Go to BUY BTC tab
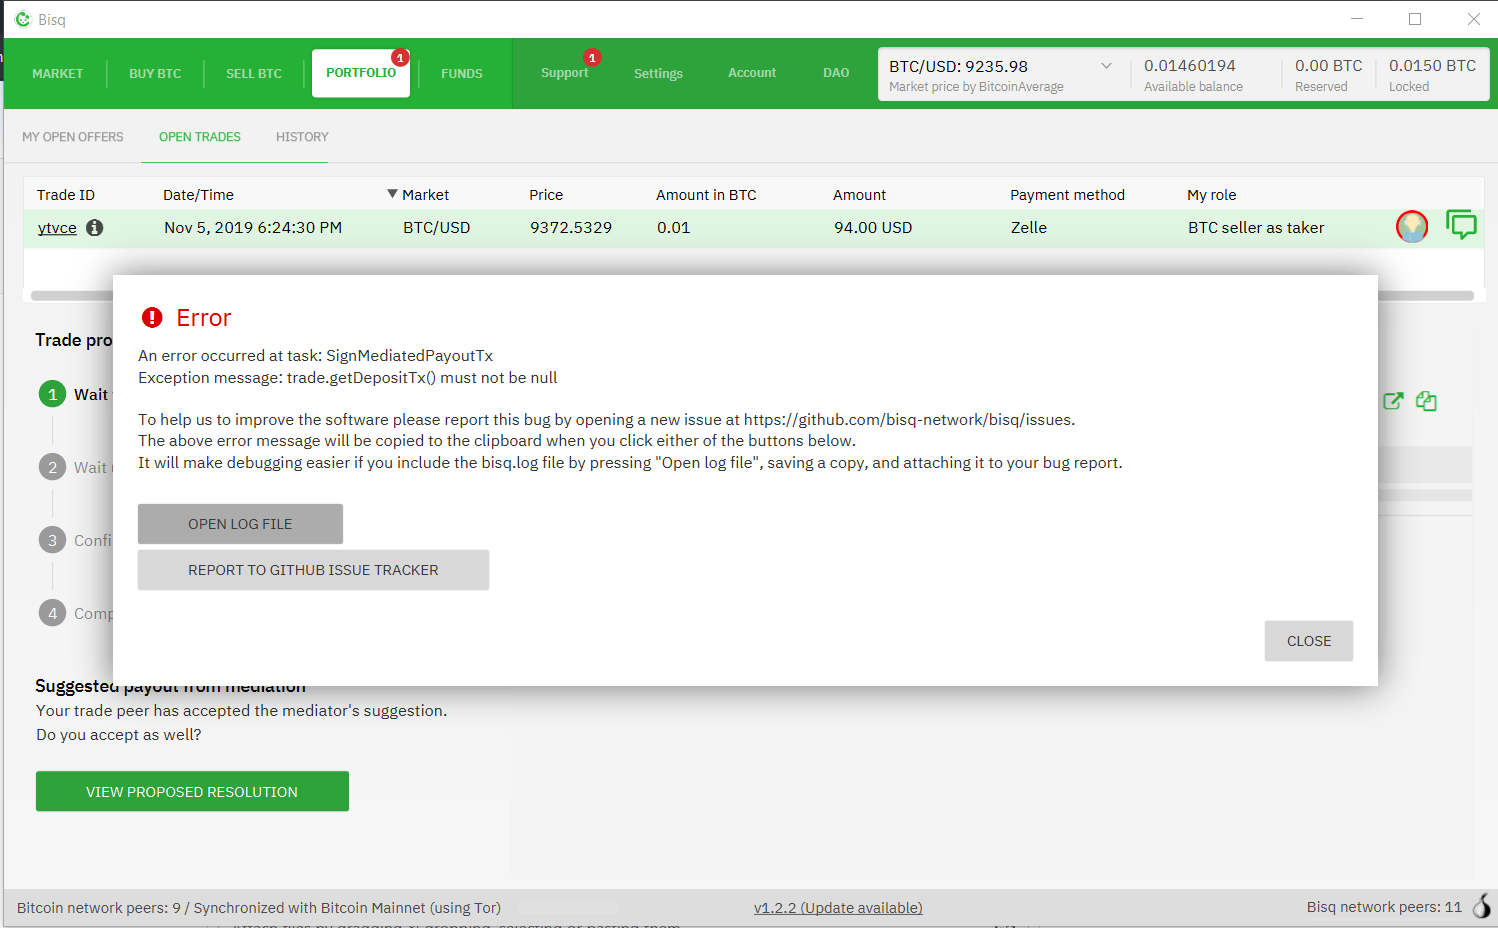The image size is (1498, 928). [155, 74]
